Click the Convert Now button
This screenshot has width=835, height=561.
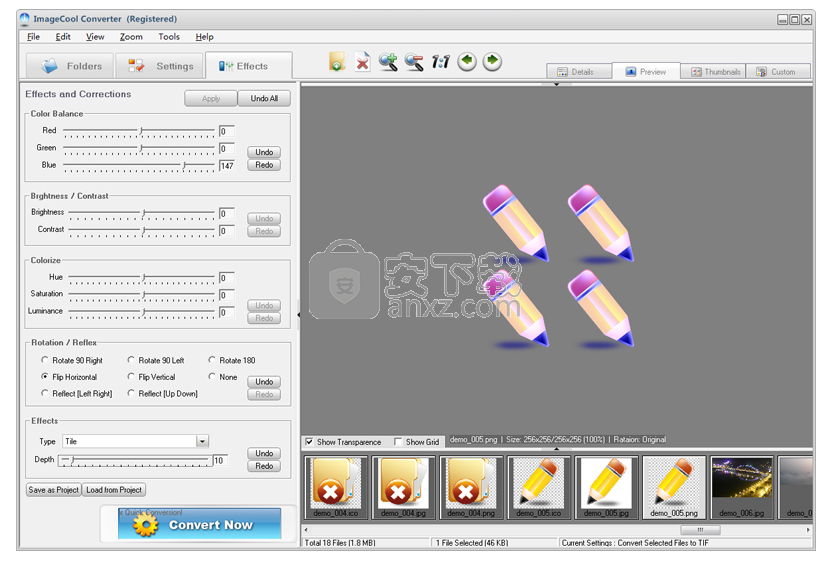click(x=200, y=524)
